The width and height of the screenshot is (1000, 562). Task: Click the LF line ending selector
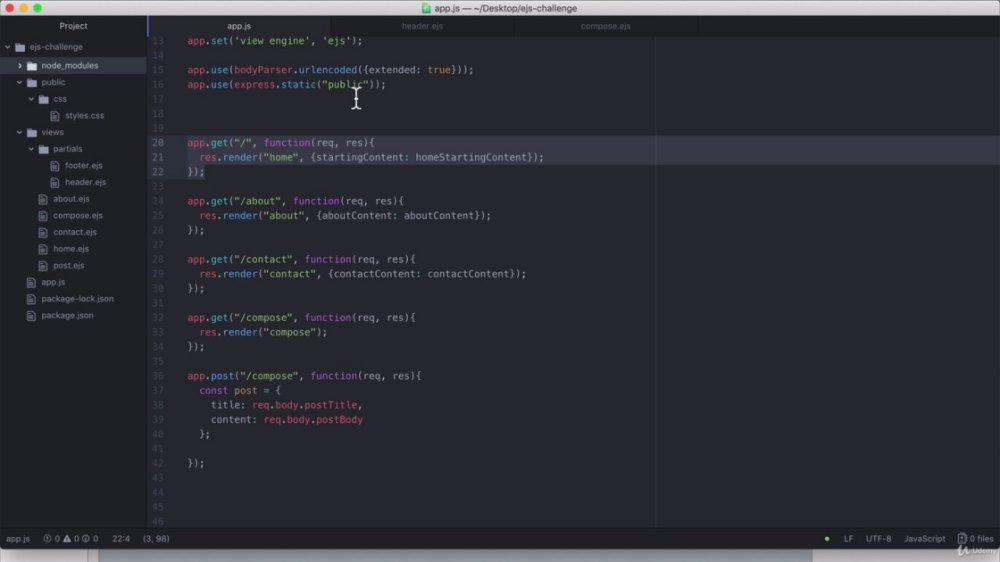point(848,538)
